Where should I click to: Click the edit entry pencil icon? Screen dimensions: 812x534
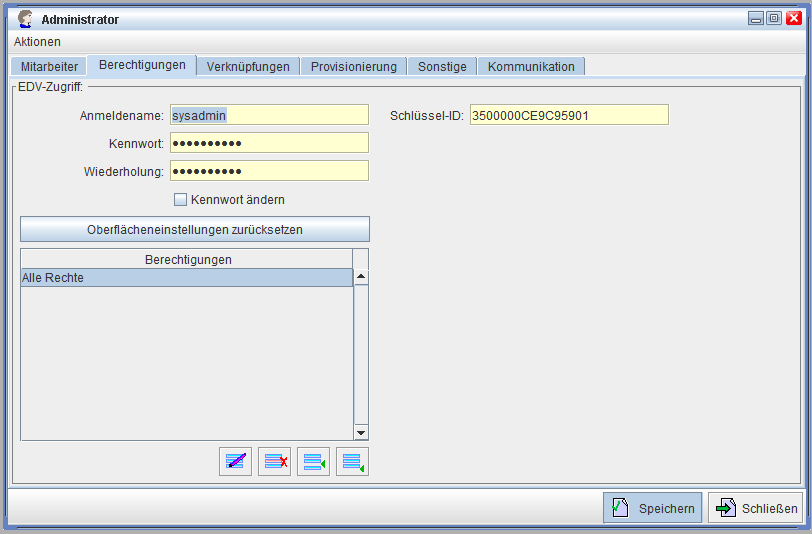pos(235,462)
